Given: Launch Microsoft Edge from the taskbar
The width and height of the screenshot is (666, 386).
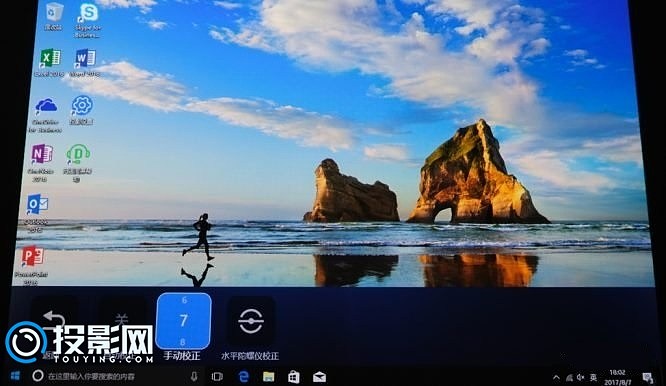Looking at the screenshot, I should pyautogui.click(x=243, y=376).
